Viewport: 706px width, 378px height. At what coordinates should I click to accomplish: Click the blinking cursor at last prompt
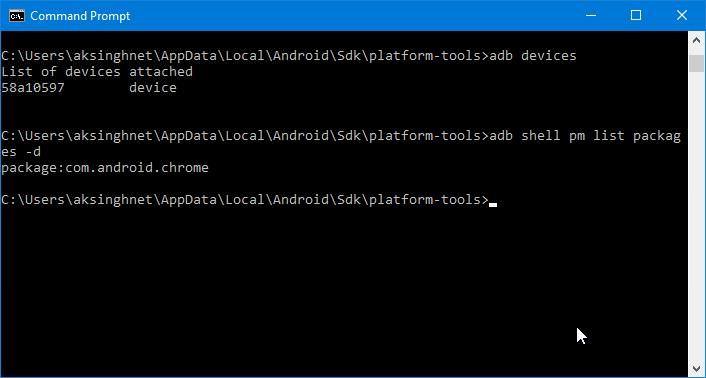pos(493,204)
